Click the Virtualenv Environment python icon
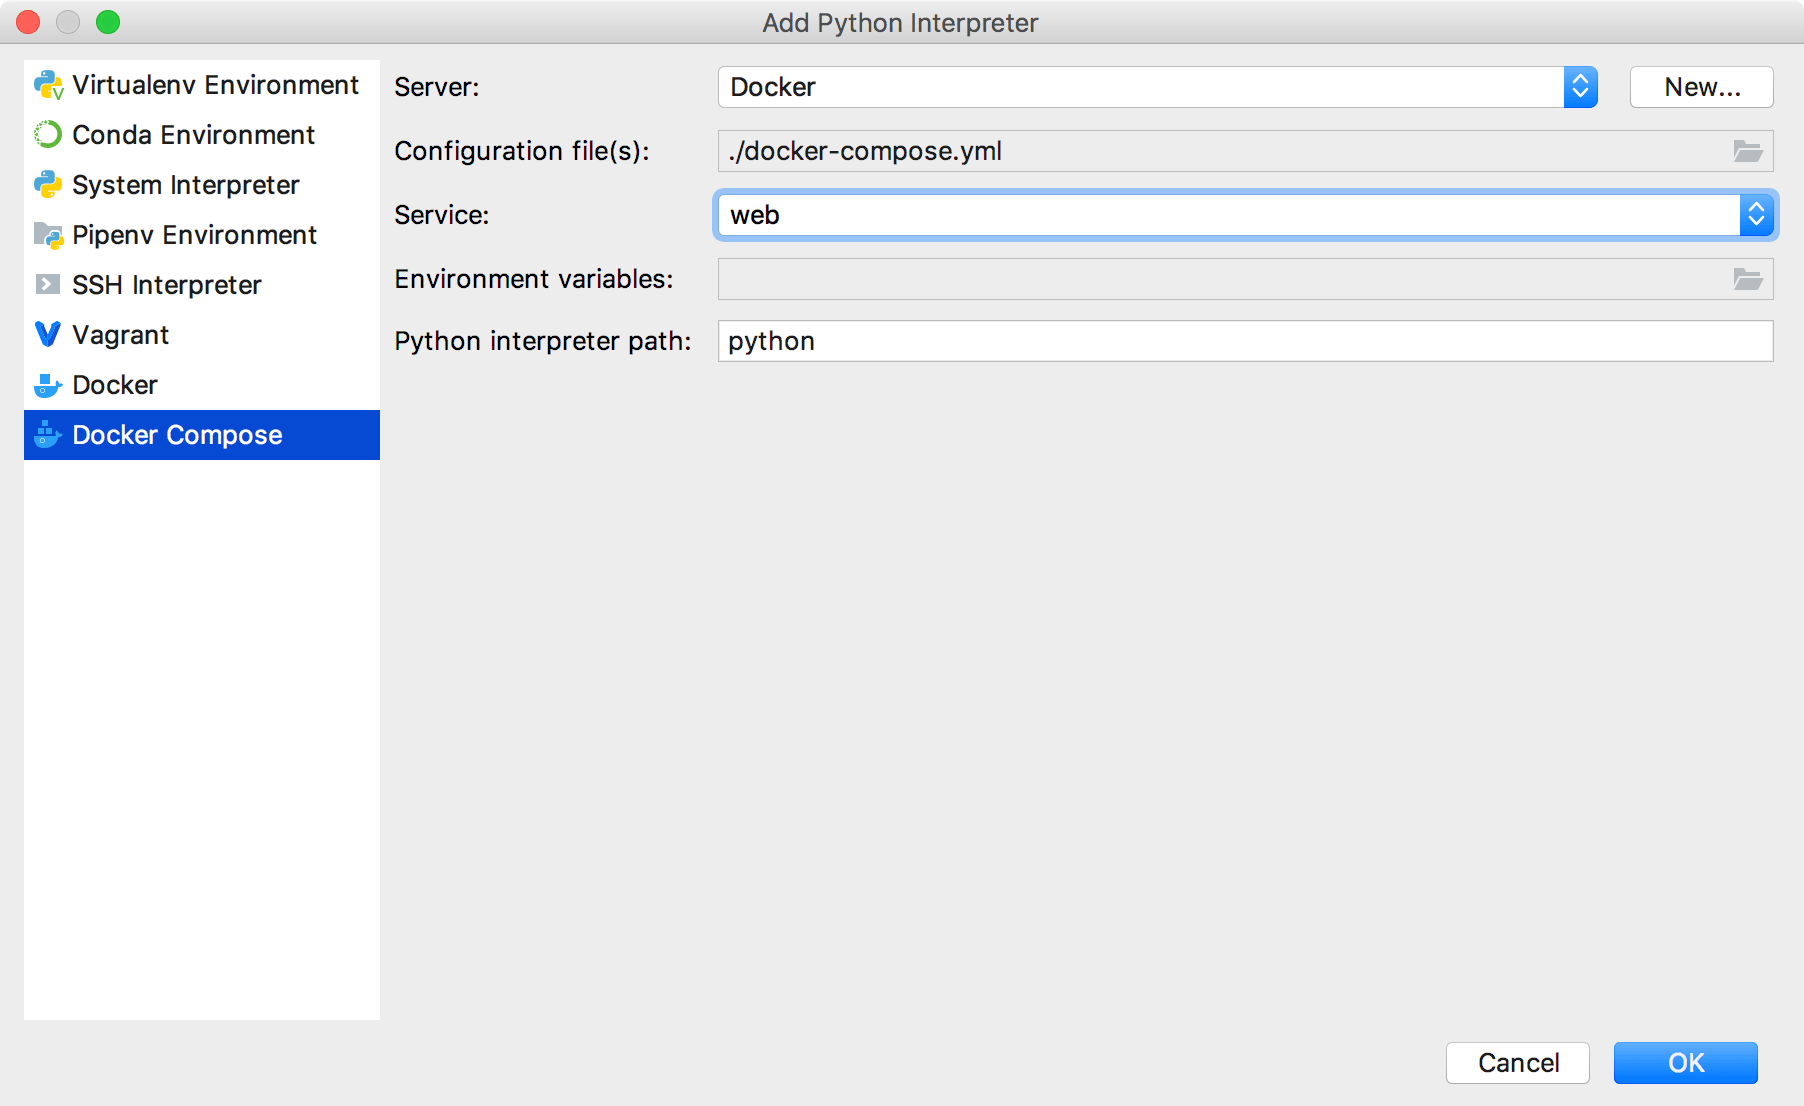The height and width of the screenshot is (1106, 1804). pyautogui.click(x=48, y=86)
